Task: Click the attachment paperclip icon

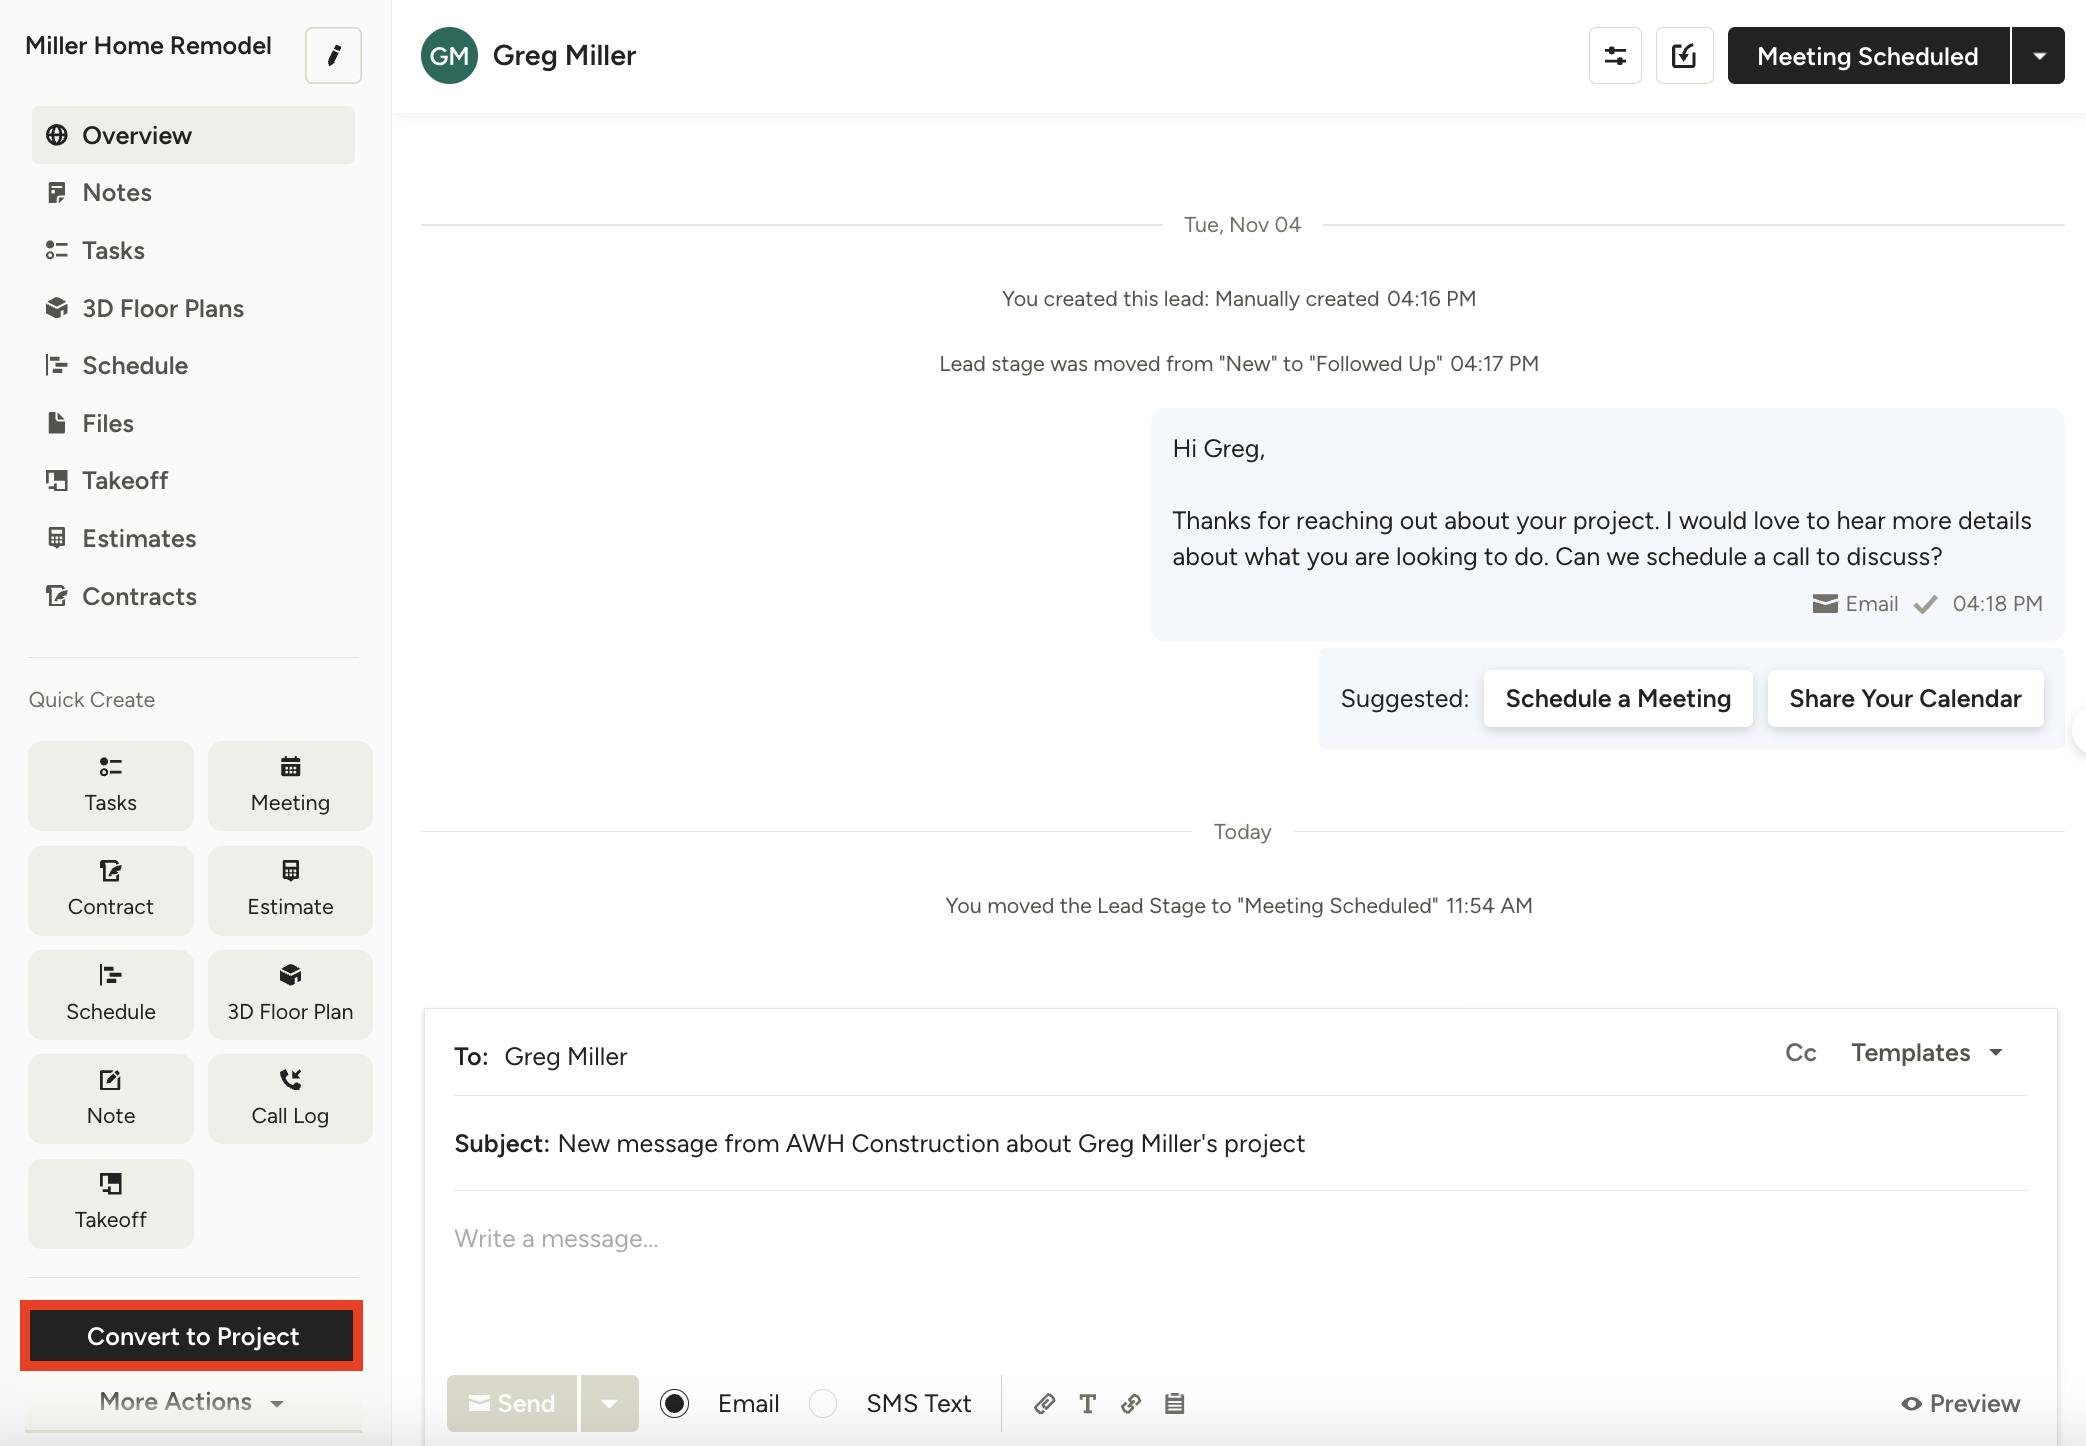Action: [x=1044, y=1403]
